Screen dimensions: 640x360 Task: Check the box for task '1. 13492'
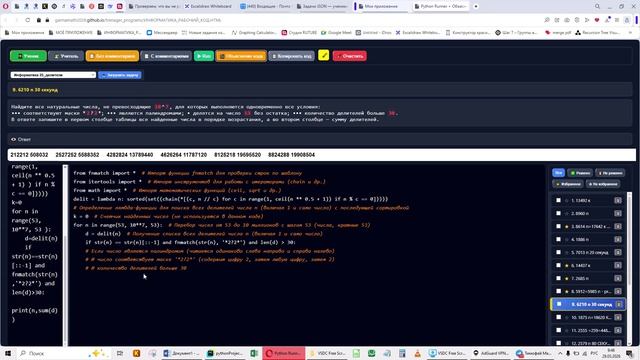click(x=558, y=200)
